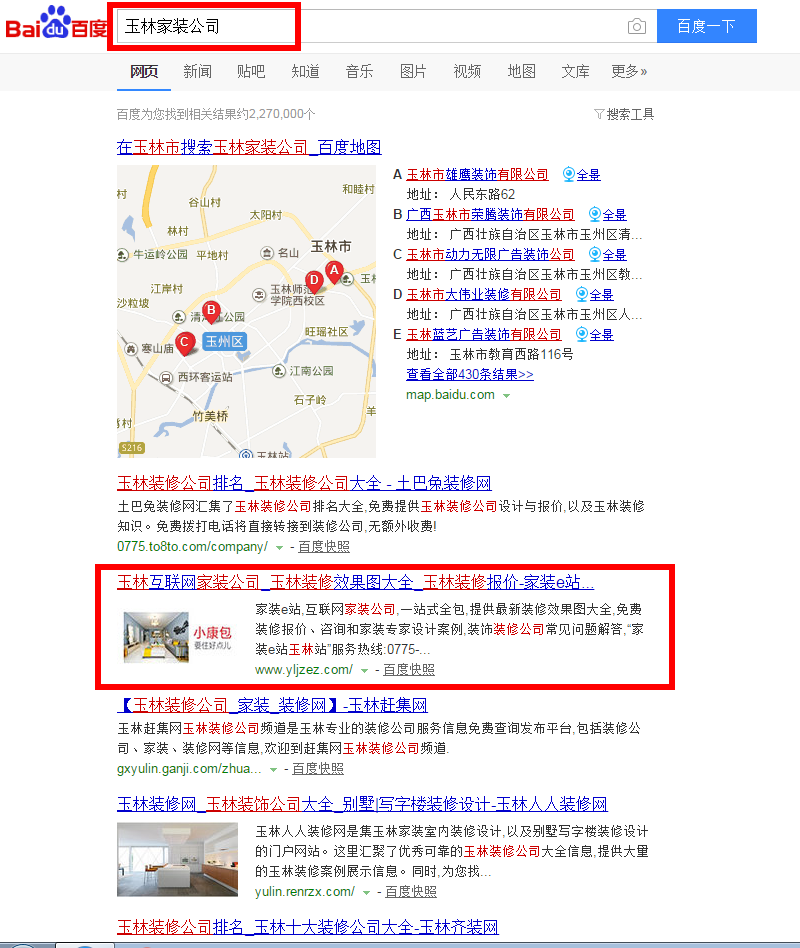Open 广西玉林市荣腾装饰有限公司 link
Screen dimensions: 800x948
[x=490, y=215]
